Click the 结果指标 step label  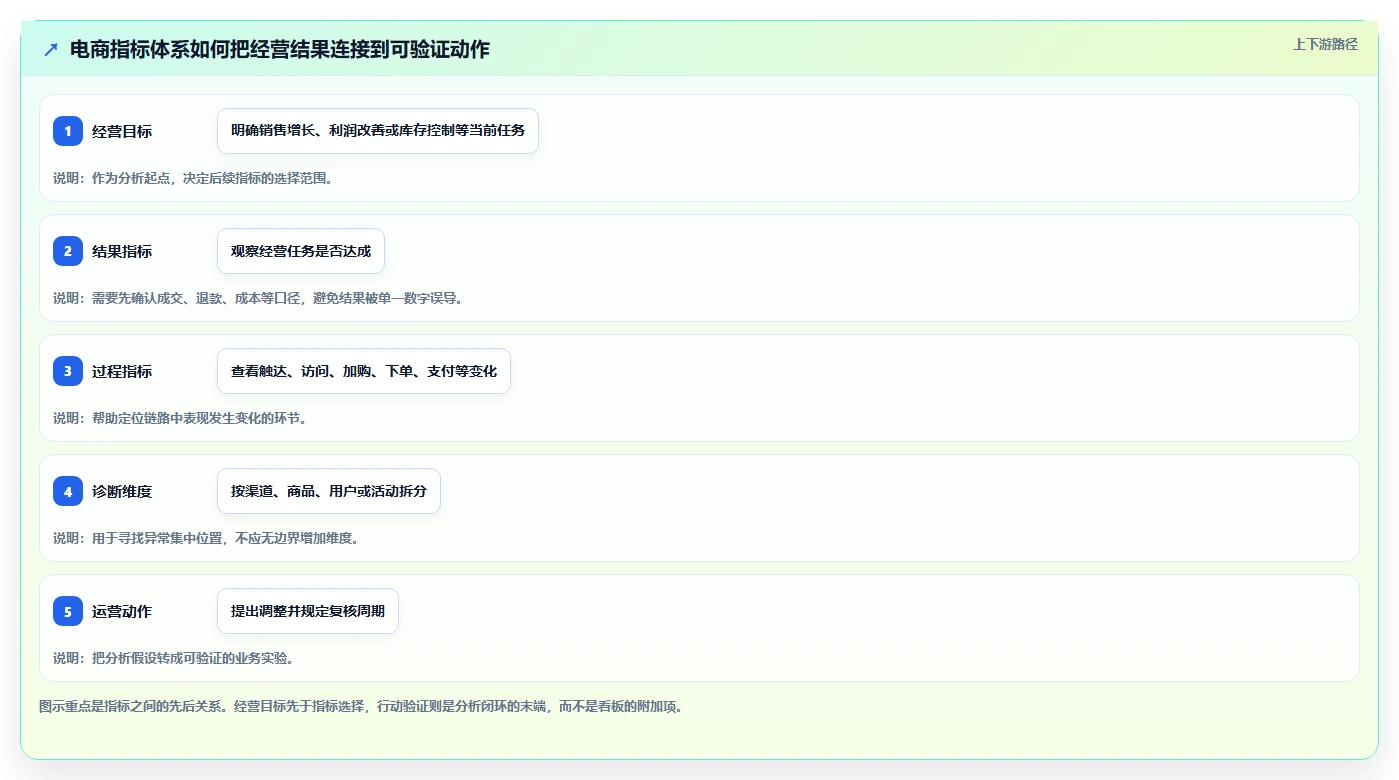pyautogui.click(x=122, y=251)
